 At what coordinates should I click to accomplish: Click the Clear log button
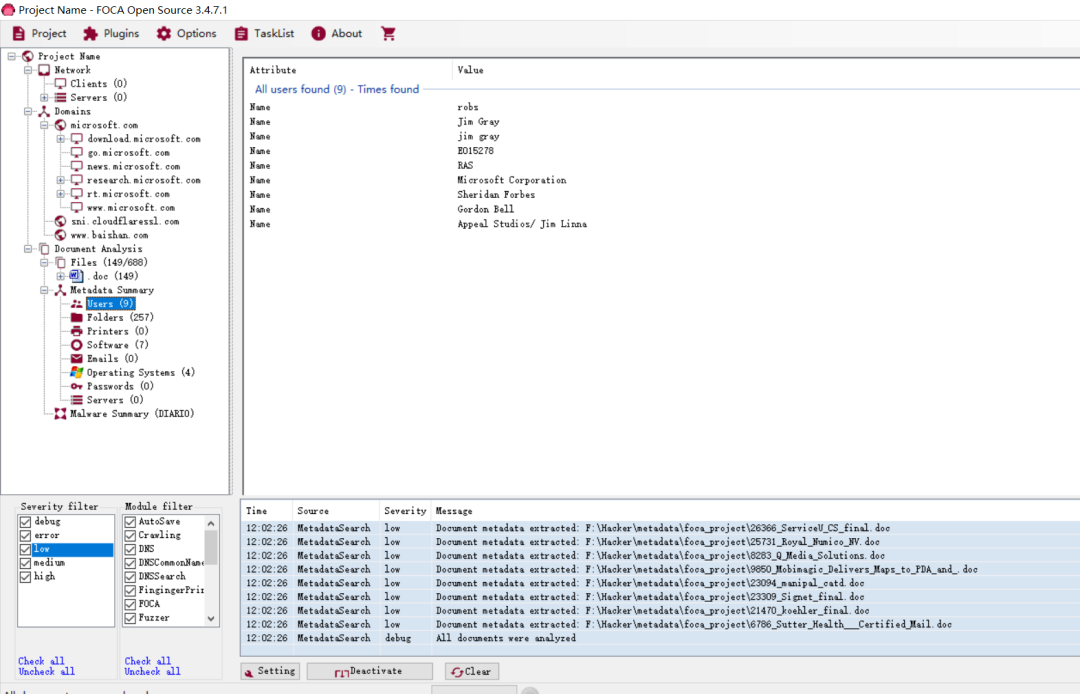point(472,671)
